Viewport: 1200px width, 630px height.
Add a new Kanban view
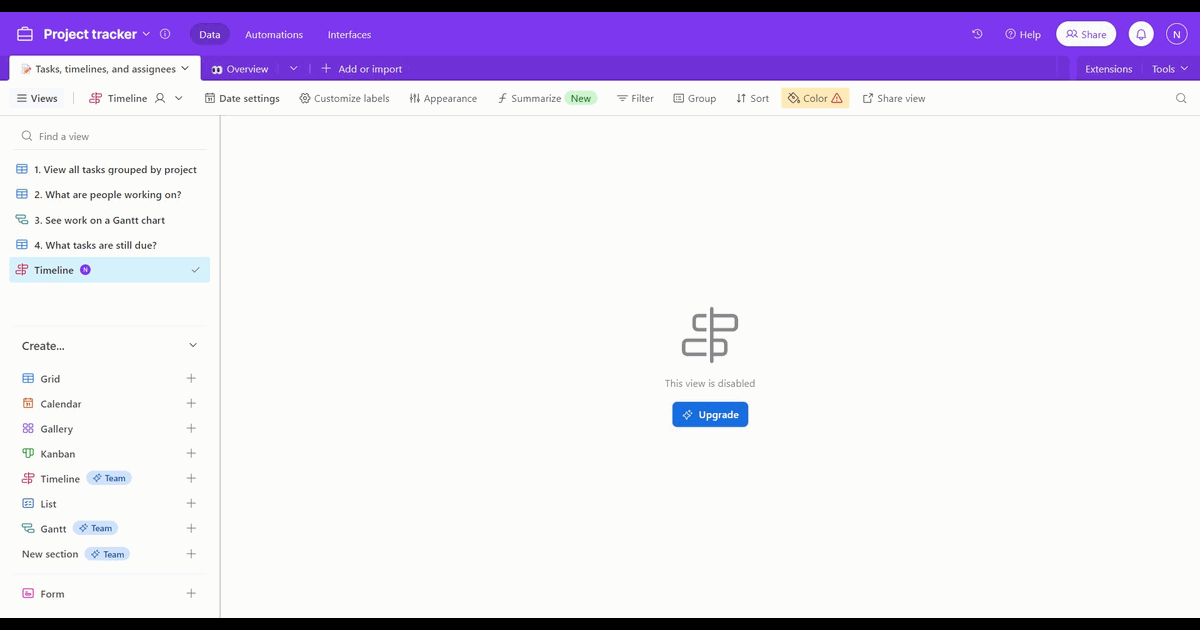pos(191,453)
